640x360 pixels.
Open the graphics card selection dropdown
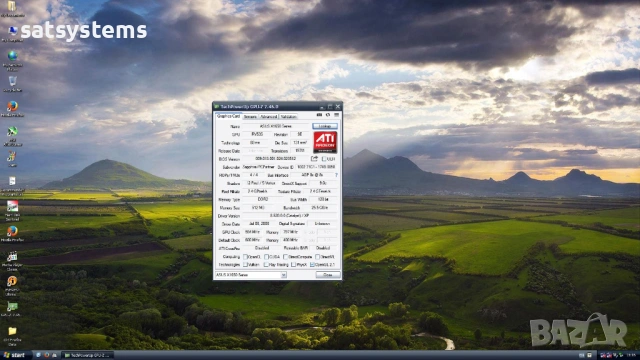284,275
